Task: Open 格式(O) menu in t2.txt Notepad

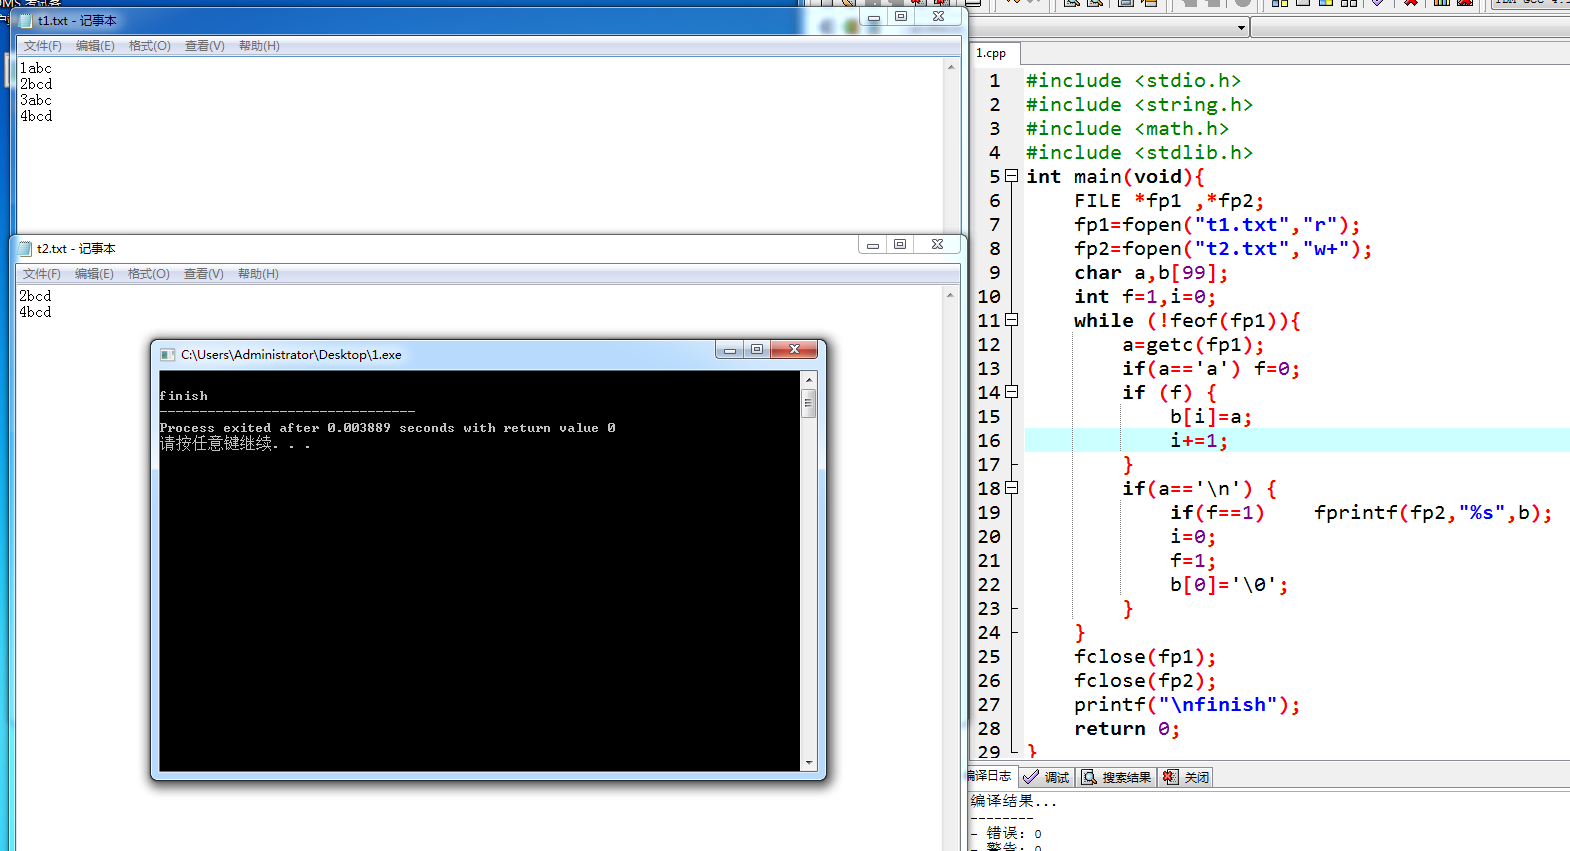Action: click(x=149, y=274)
